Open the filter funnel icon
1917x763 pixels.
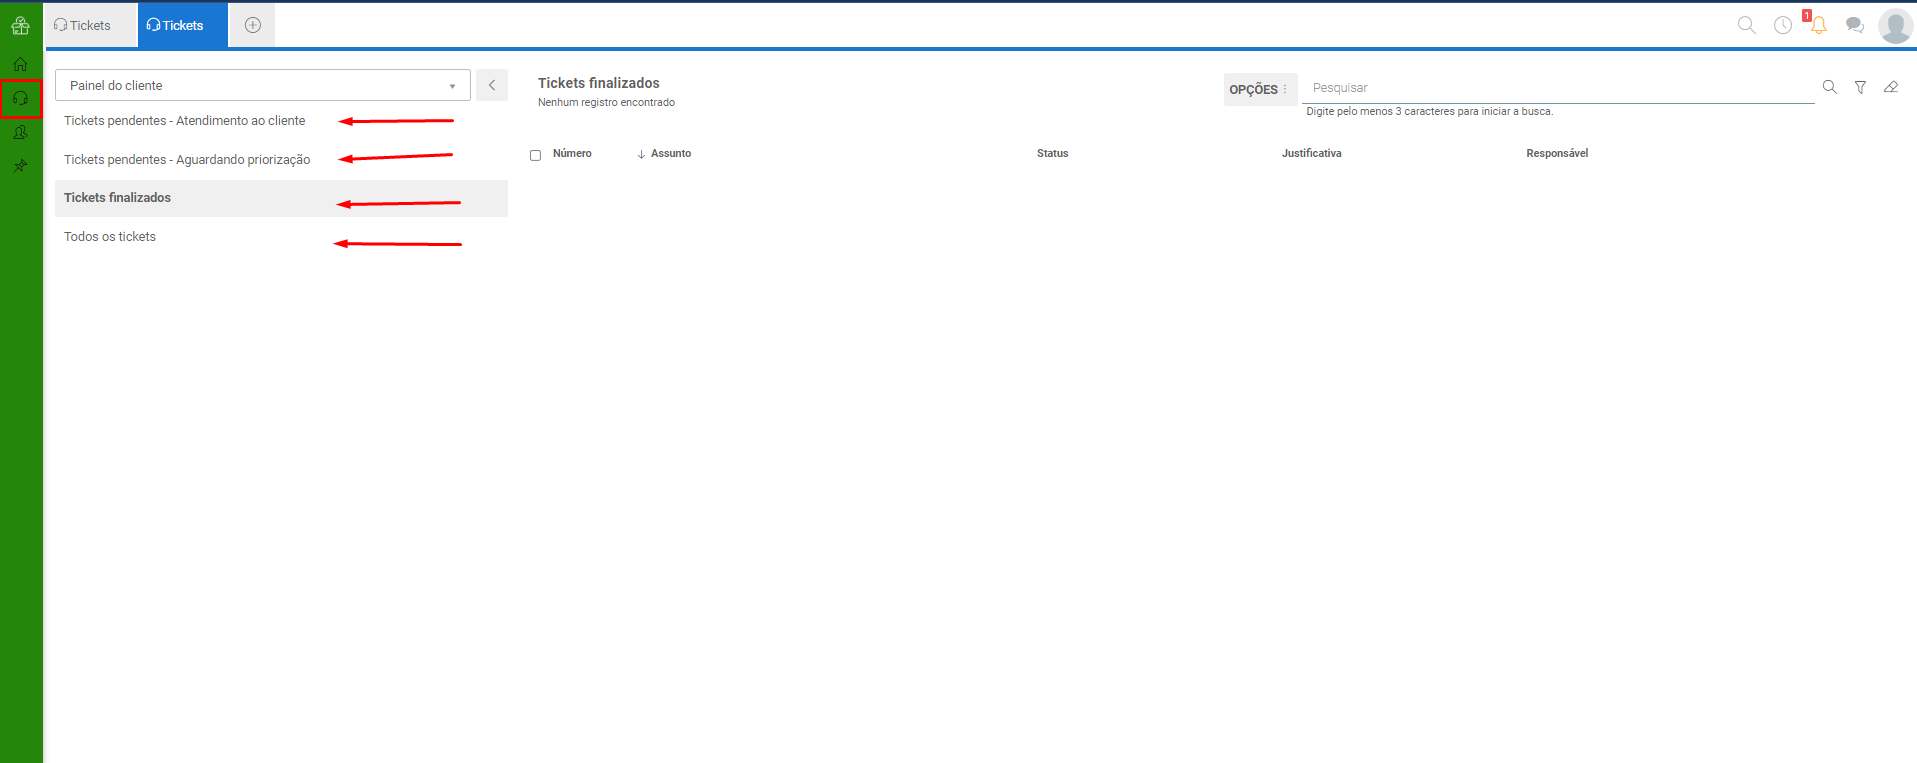pyautogui.click(x=1860, y=87)
